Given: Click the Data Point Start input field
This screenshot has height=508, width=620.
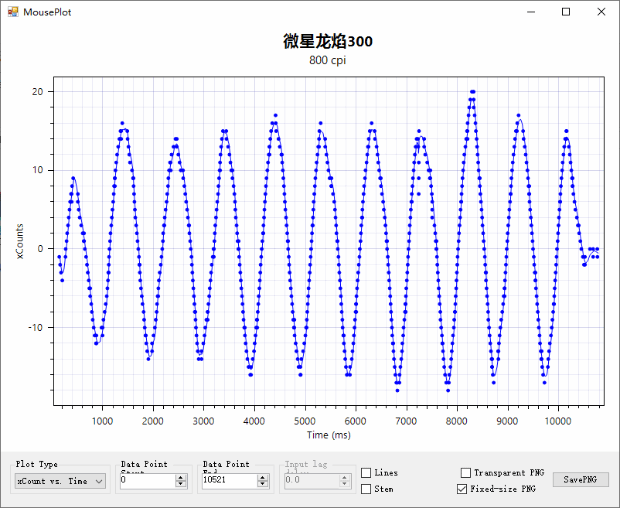Looking at the screenshot, I should pyautogui.click(x=147, y=480).
